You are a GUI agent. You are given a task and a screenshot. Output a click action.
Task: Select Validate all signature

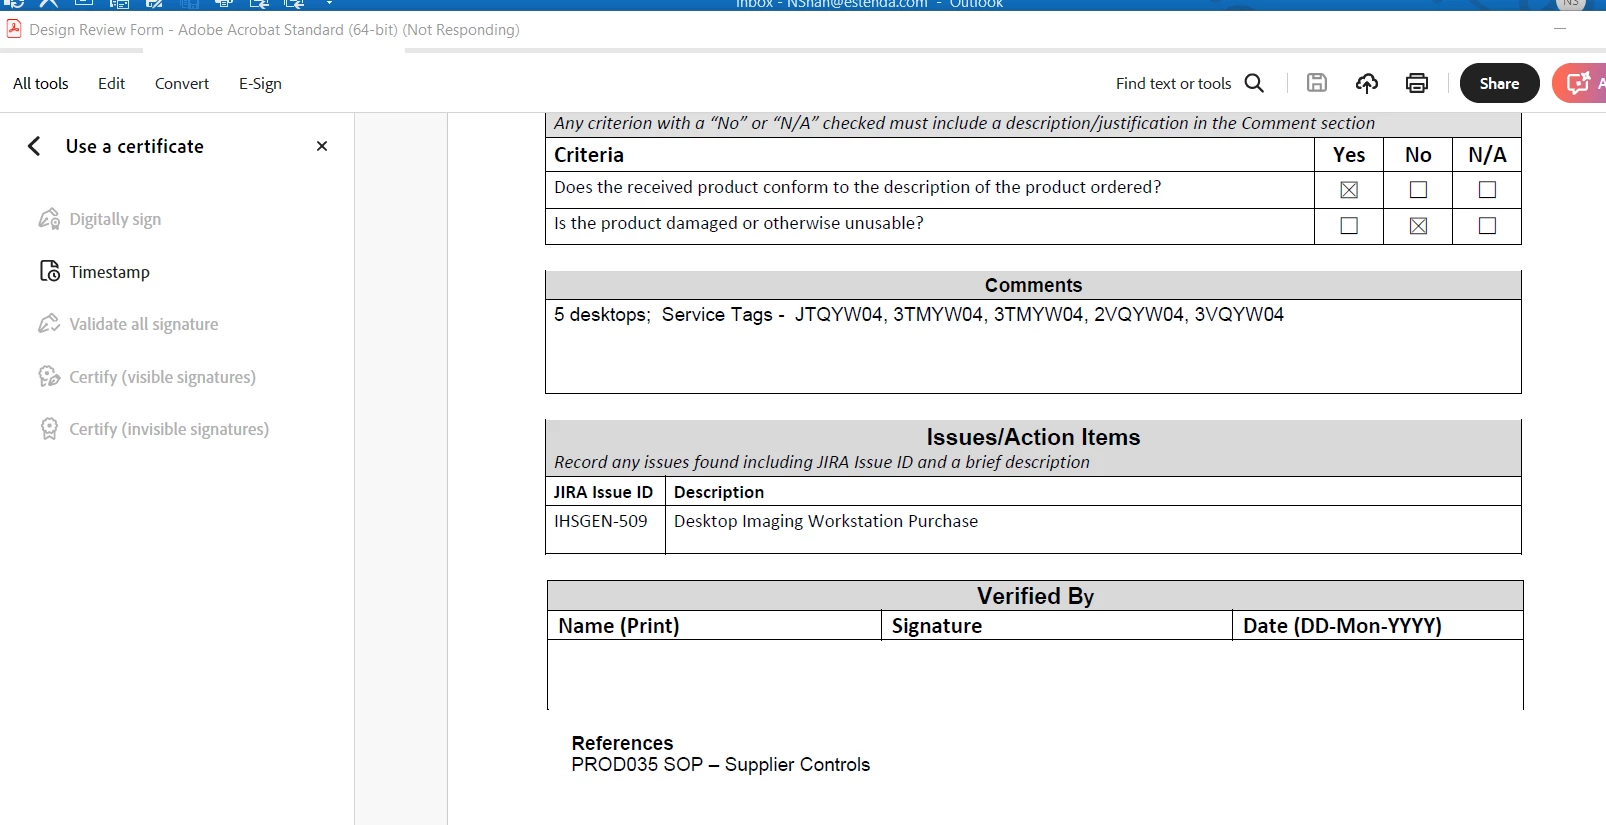[129, 324]
